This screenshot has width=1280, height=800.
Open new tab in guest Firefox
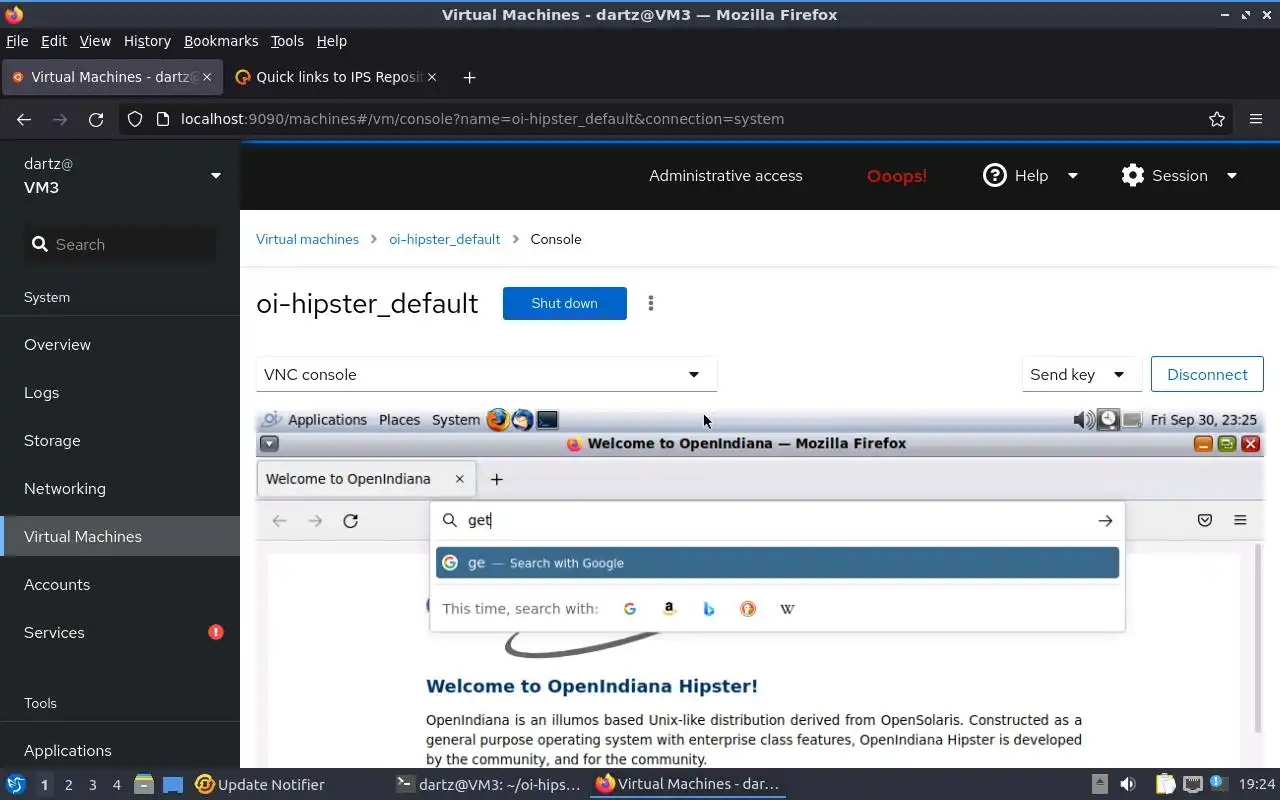496,479
